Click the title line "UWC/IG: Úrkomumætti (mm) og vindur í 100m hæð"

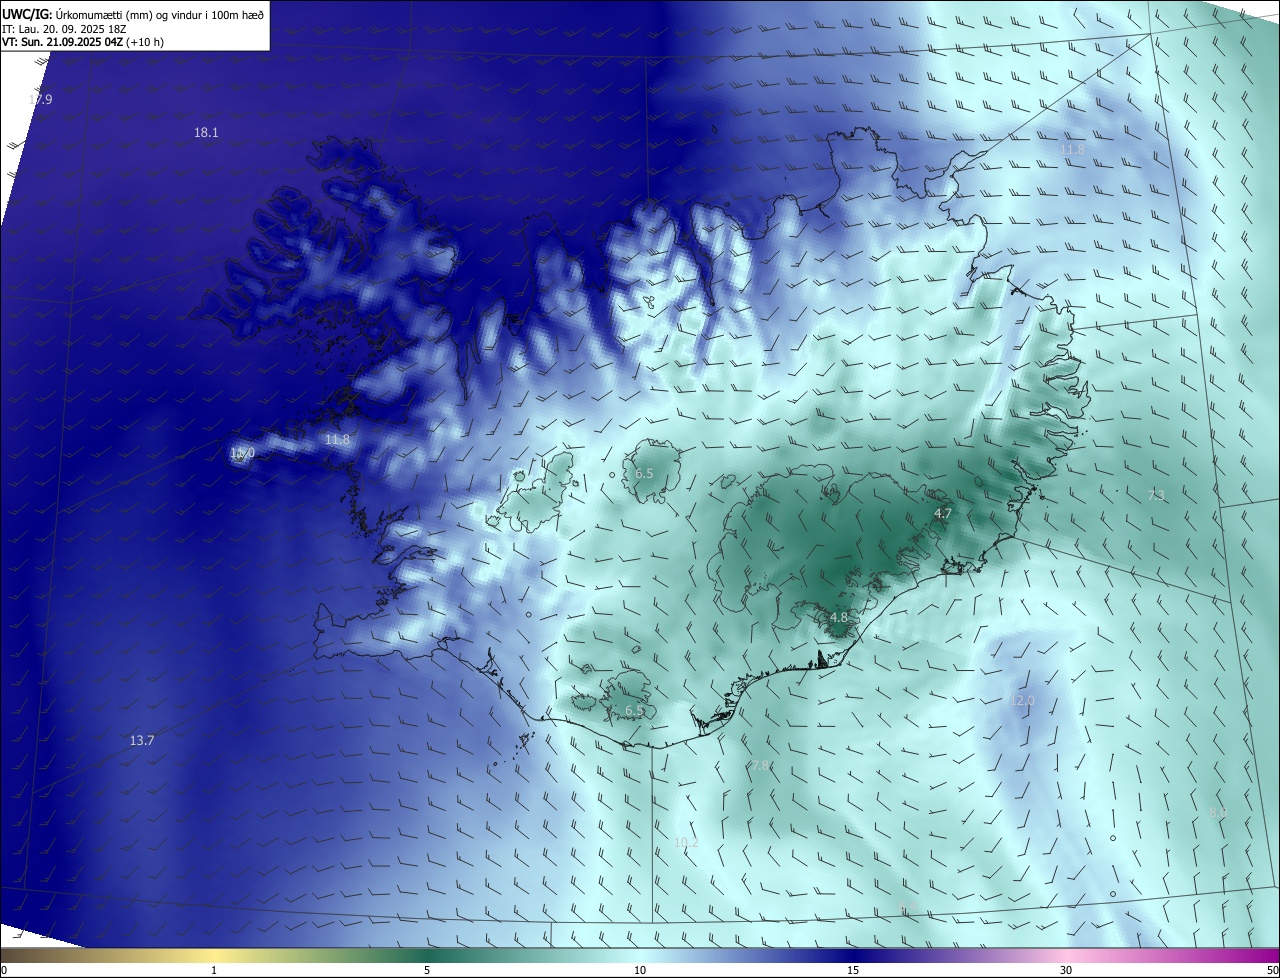point(133,15)
